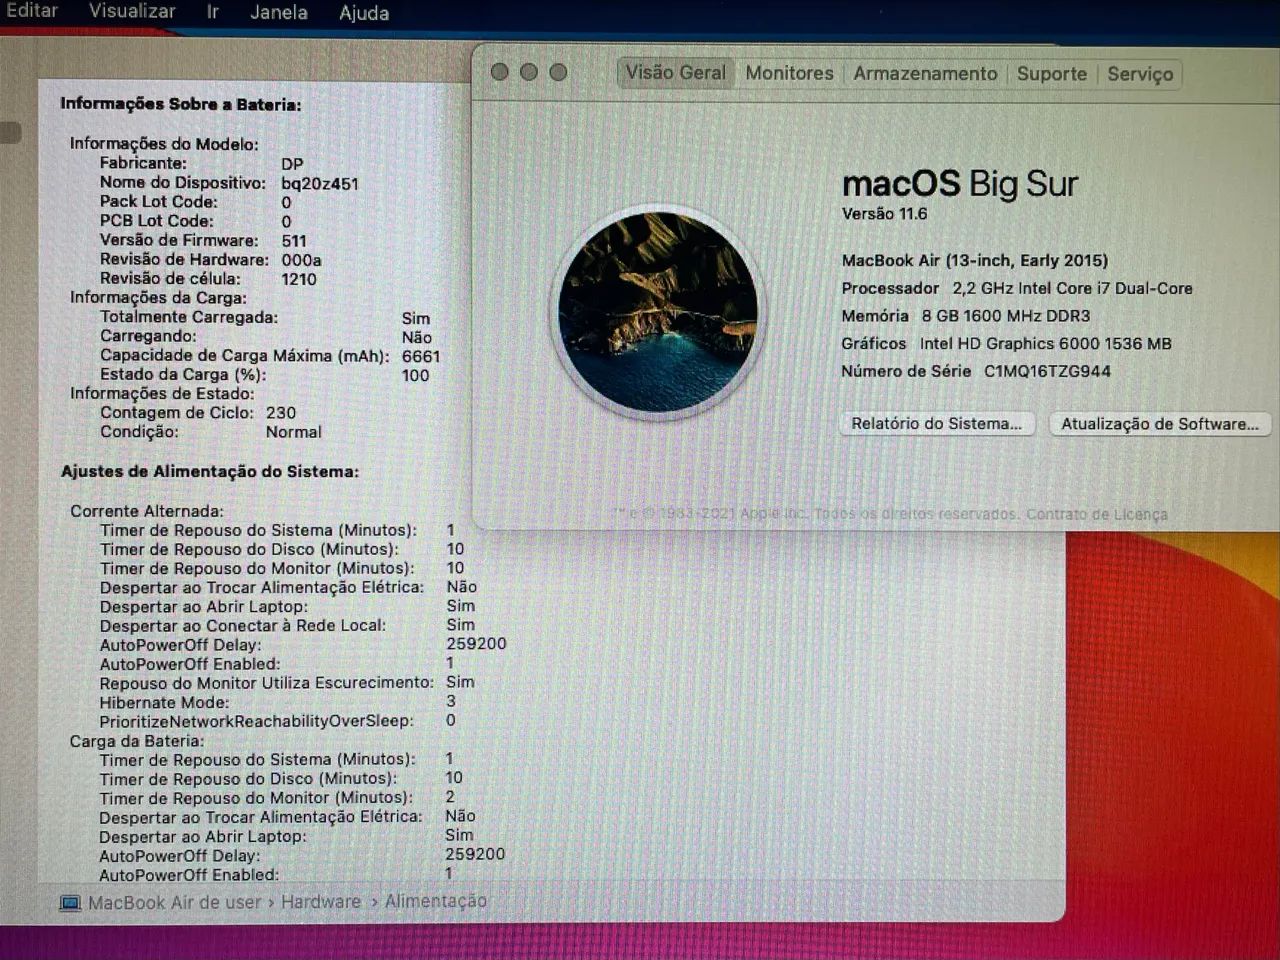Screen dimensions: 1280x960
Task: Select the serial number C1MQ16TZG944
Action: click(x=1047, y=371)
